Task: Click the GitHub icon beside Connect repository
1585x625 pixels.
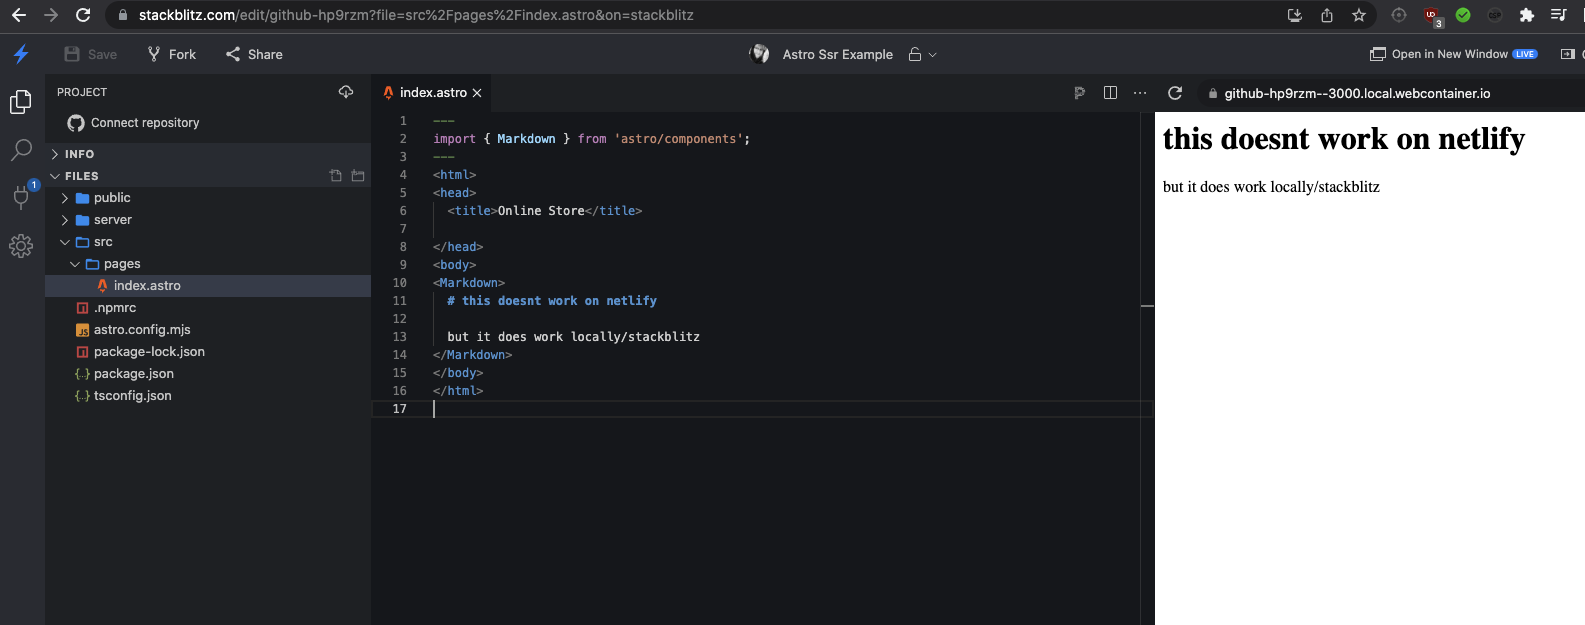Action: [x=76, y=123]
